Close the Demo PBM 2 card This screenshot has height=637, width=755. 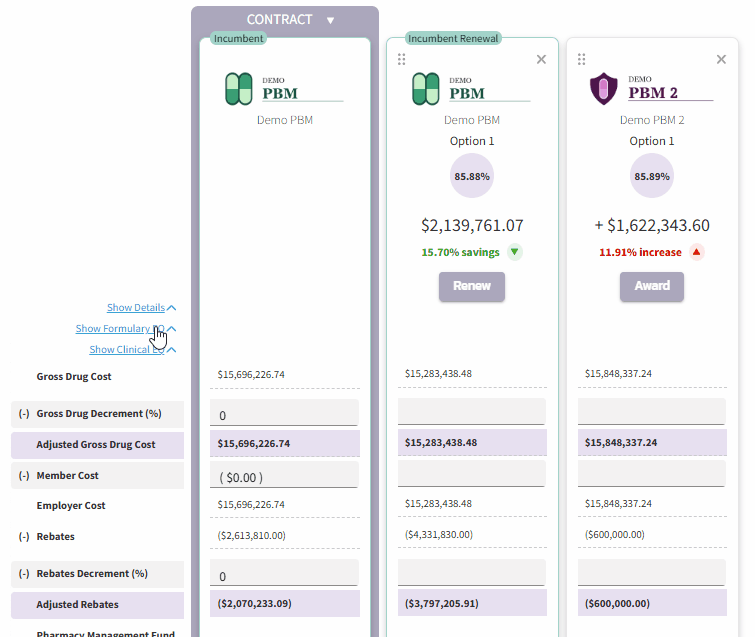point(721,59)
